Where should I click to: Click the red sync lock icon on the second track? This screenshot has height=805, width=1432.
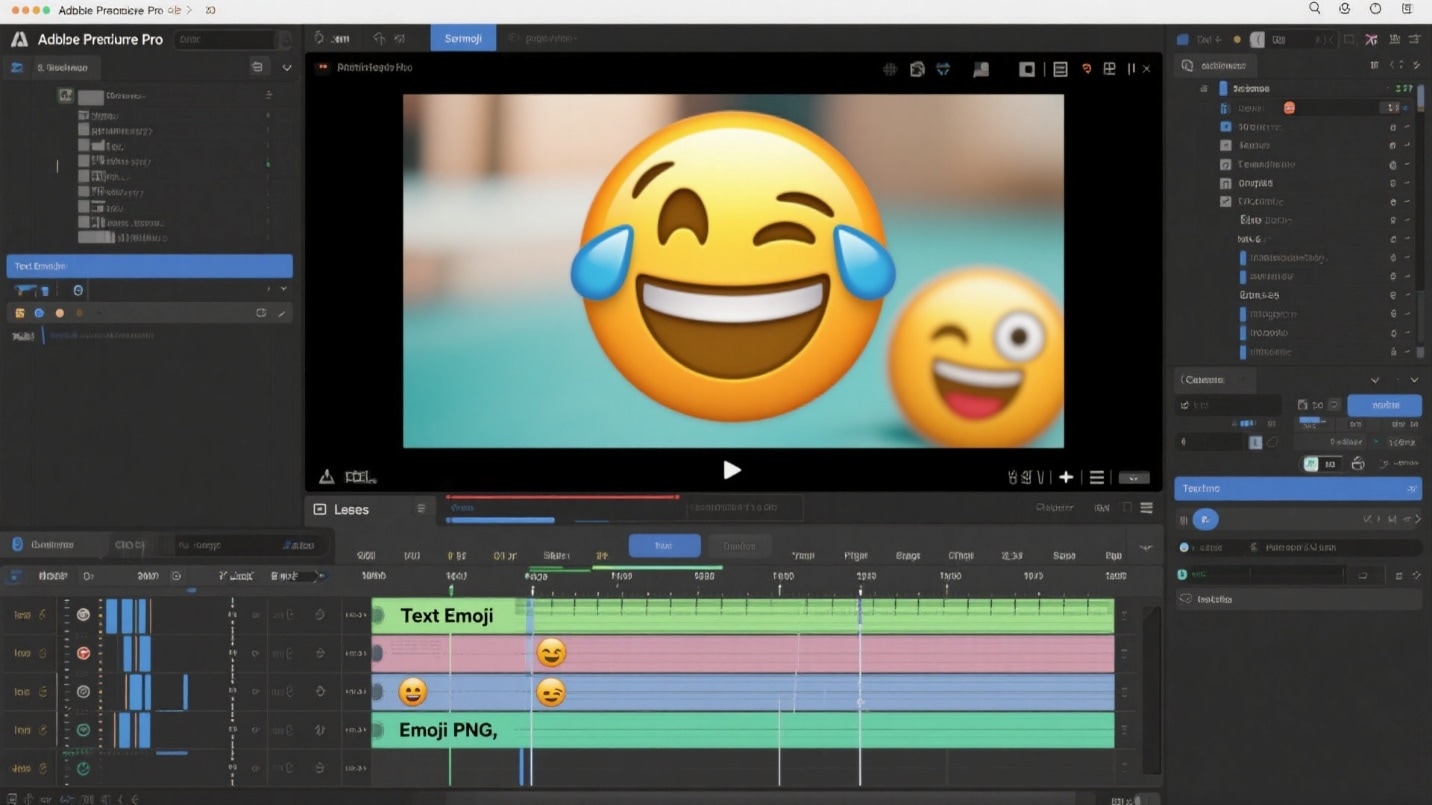tap(84, 652)
